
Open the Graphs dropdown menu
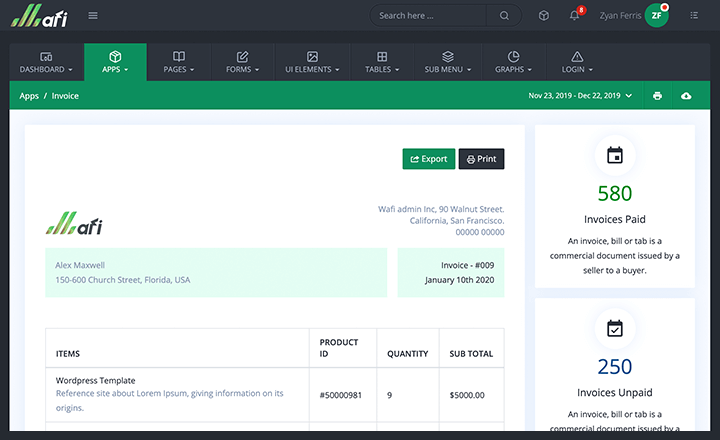coord(513,62)
